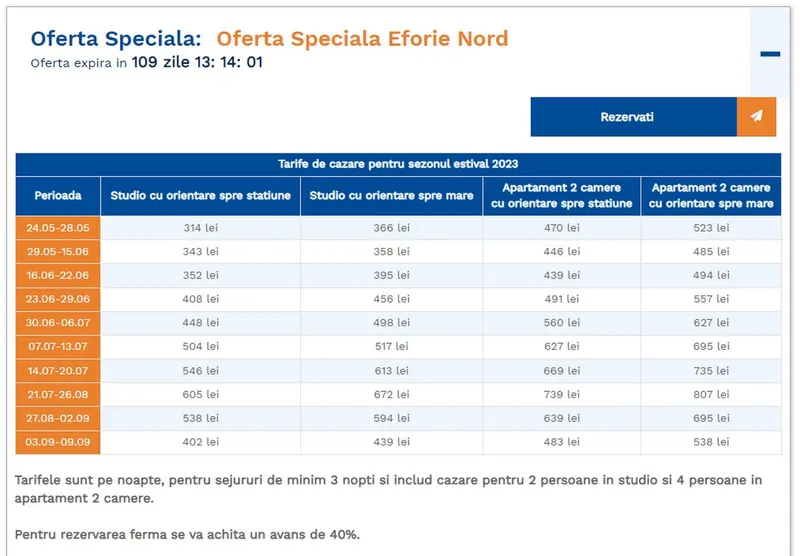This screenshot has width=800, height=556.
Task: Select the 03.09-09.09 period cell
Action: click(x=58, y=442)
